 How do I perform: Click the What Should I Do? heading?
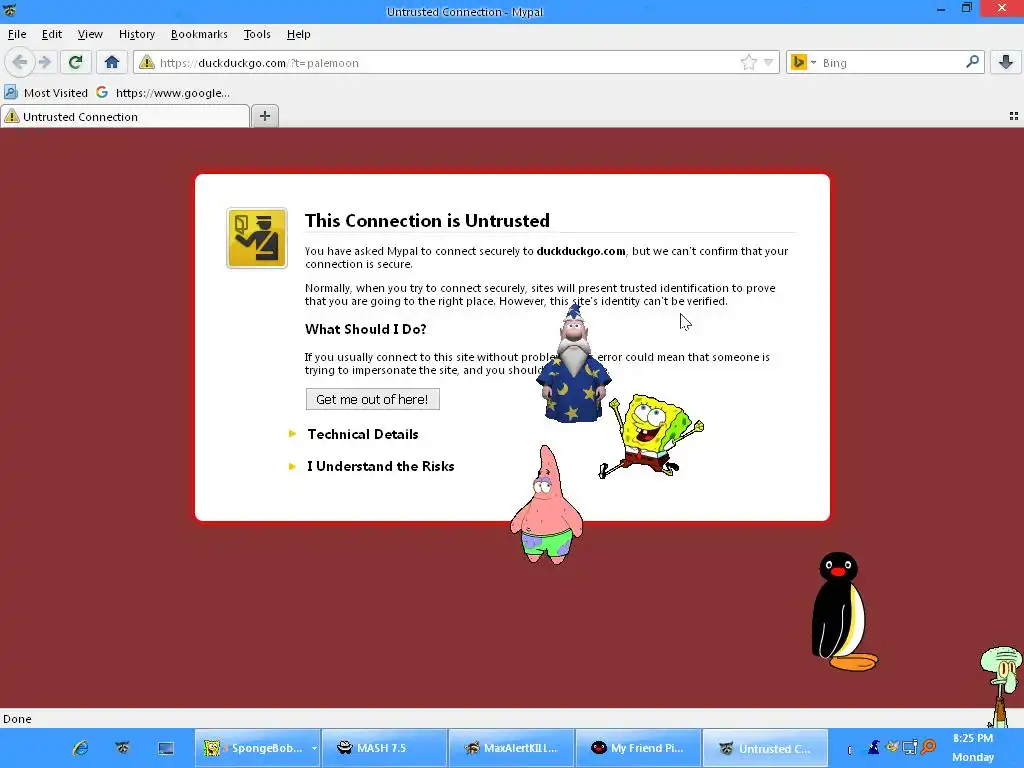click(366, 329)
